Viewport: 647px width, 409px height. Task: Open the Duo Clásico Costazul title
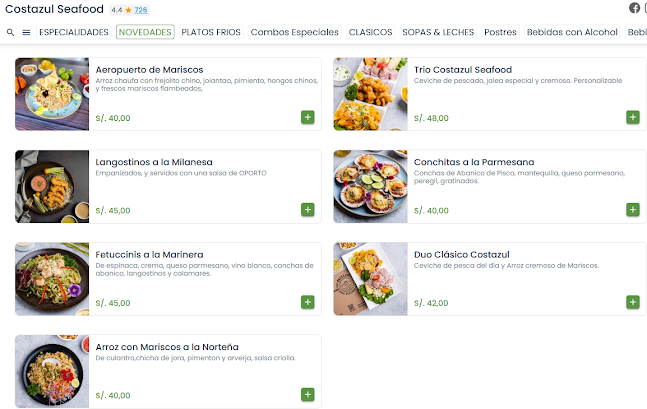coord(462,255)
